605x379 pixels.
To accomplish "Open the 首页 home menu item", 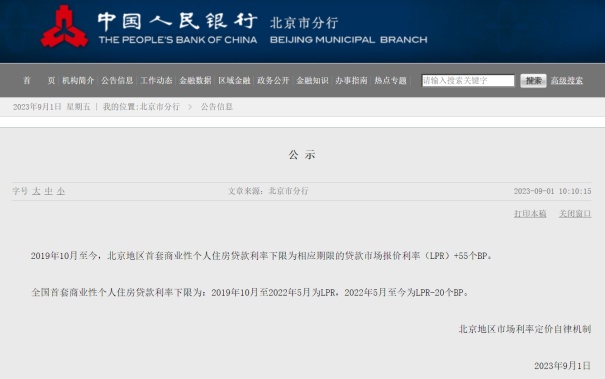I will tap(39, 80).
